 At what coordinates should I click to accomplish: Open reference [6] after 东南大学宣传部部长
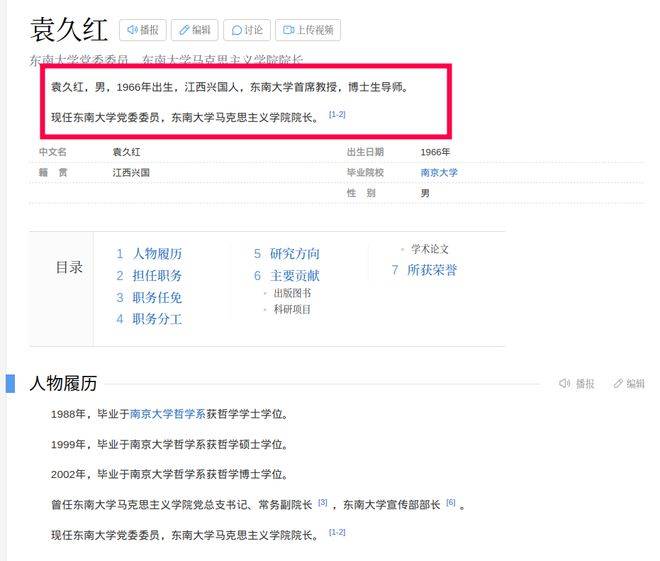451,502
